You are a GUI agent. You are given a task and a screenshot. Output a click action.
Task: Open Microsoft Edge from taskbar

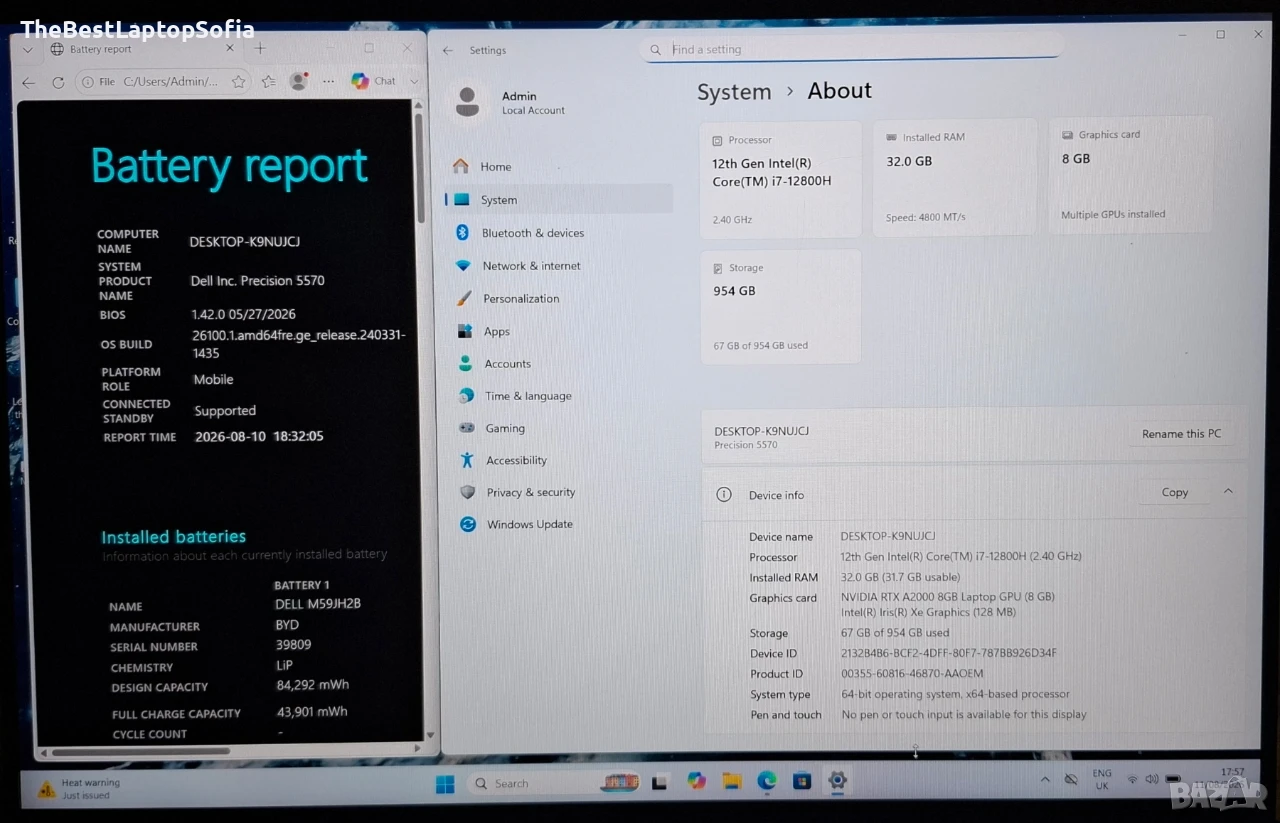click(x=766, y=781)
